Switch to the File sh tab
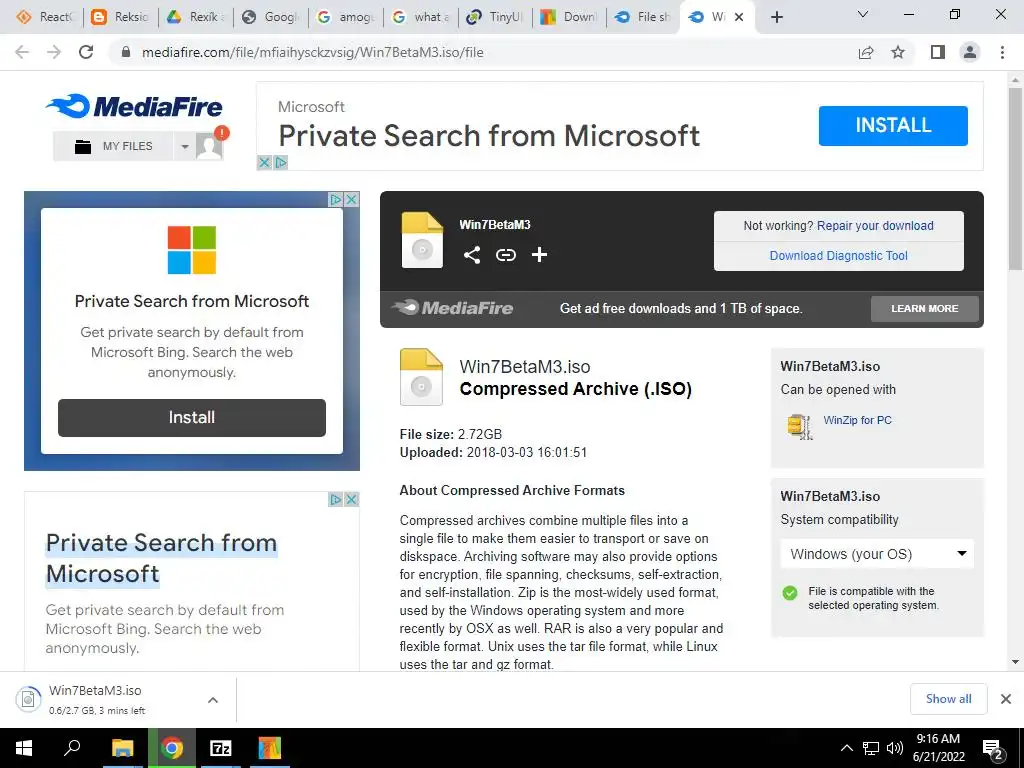The height and width of the screenshot is (768, 1024). (644, 17)
